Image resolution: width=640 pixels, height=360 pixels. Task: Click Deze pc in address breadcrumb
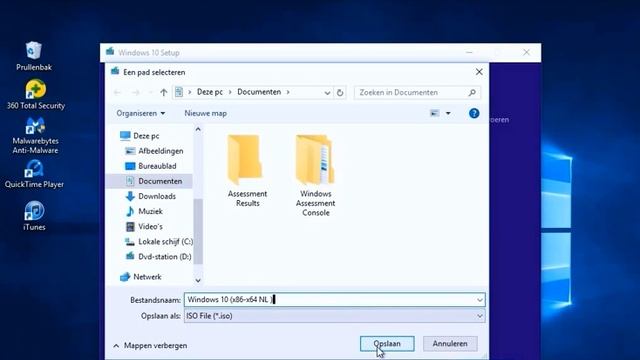[210, 92]
